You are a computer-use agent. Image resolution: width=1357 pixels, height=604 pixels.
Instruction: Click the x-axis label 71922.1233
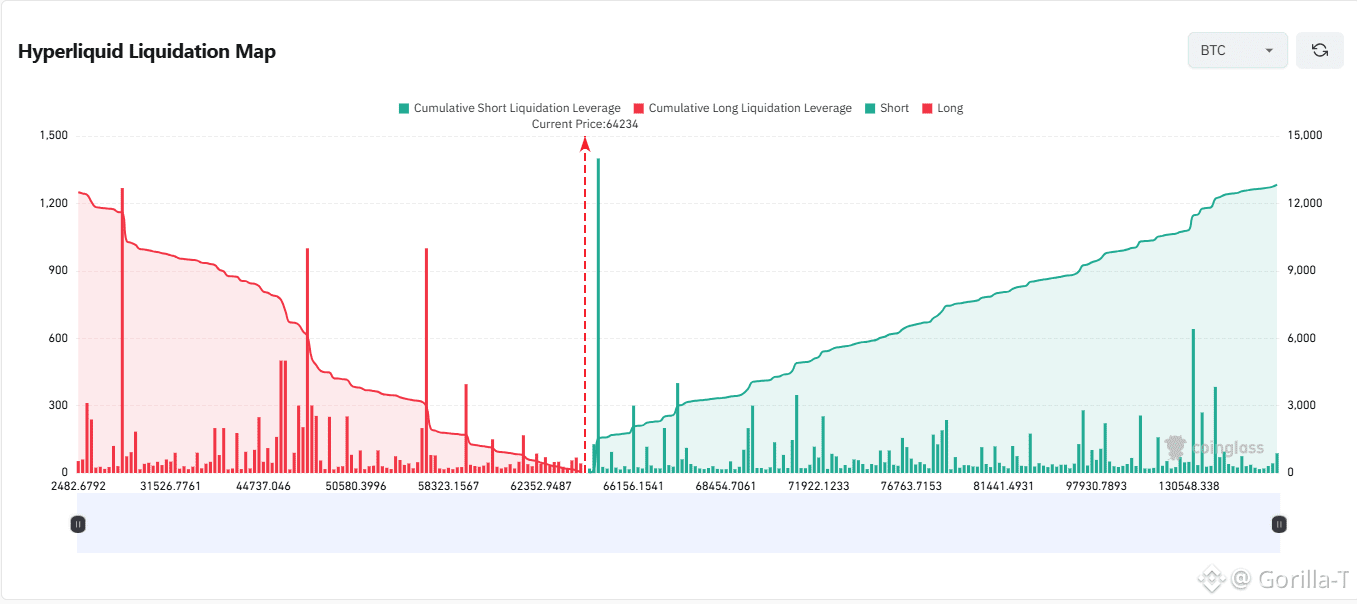(x=819, y=486)
